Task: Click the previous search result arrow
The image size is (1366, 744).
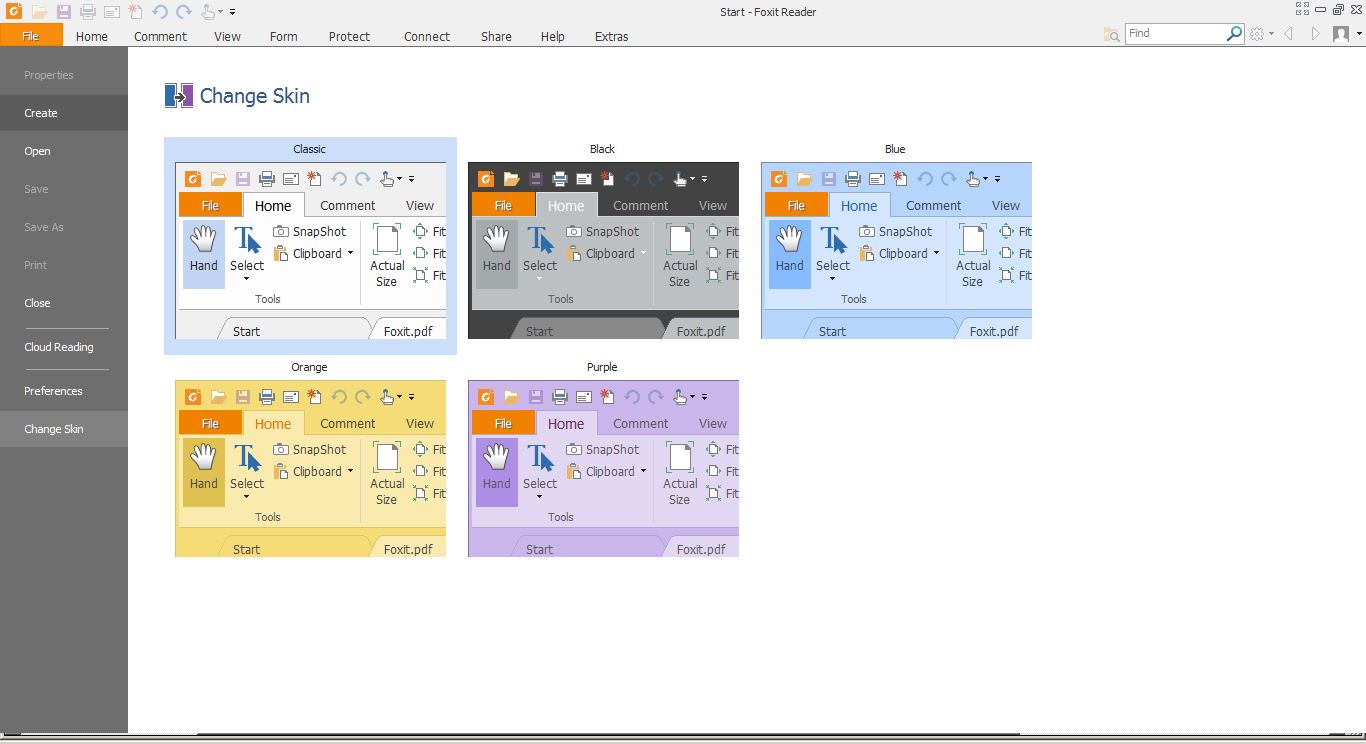Action: point(1289,33)
